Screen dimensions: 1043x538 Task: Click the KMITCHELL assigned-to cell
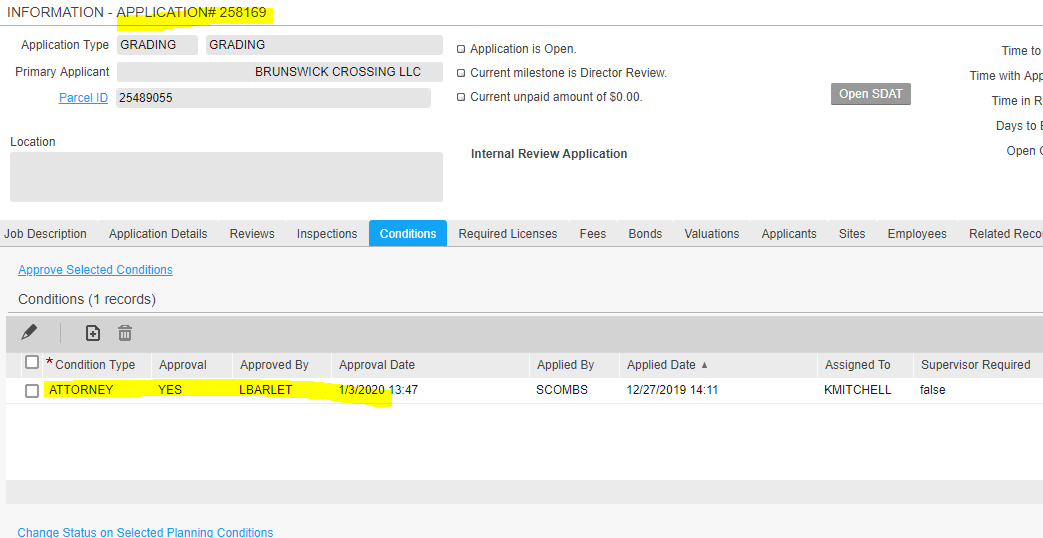click(x=857, y=390)
